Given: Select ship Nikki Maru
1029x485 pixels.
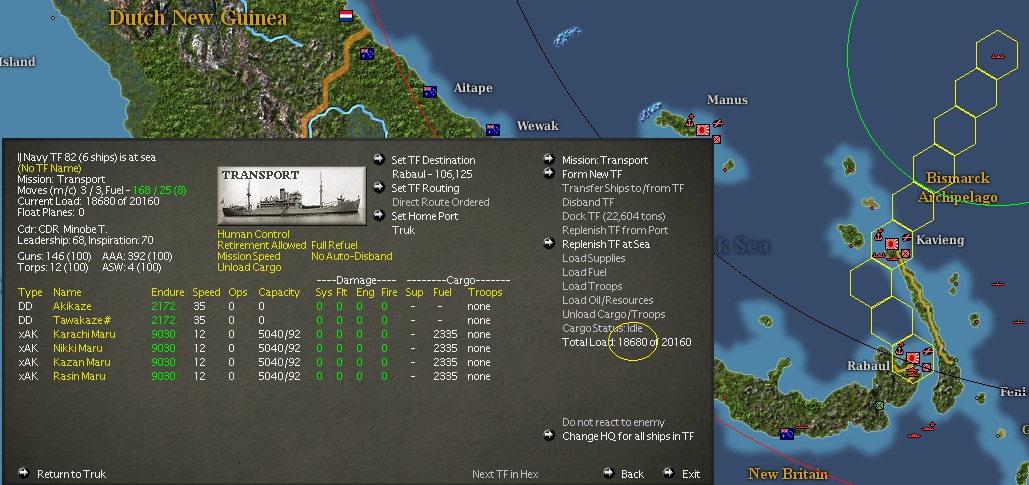Looking at the screenshot, I should click(77, 348).
